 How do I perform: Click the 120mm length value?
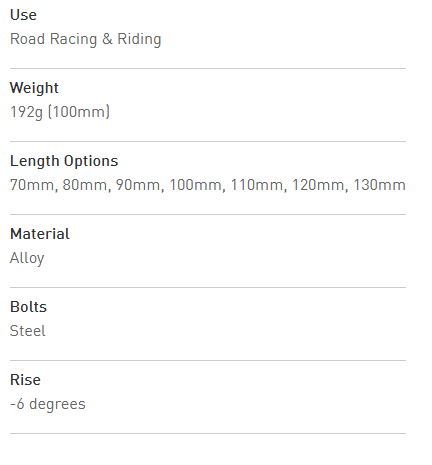pyautogui.click(x=318, y=185)
